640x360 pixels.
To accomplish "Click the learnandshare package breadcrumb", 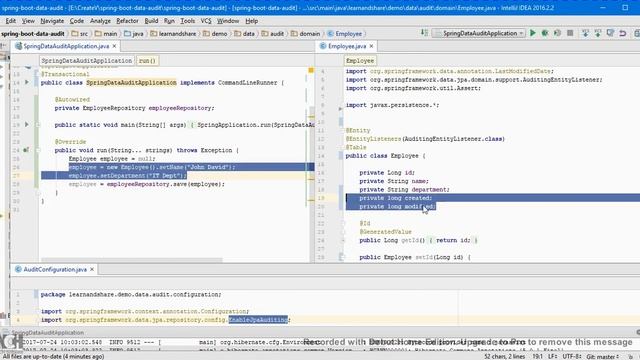I will [173, 33].
